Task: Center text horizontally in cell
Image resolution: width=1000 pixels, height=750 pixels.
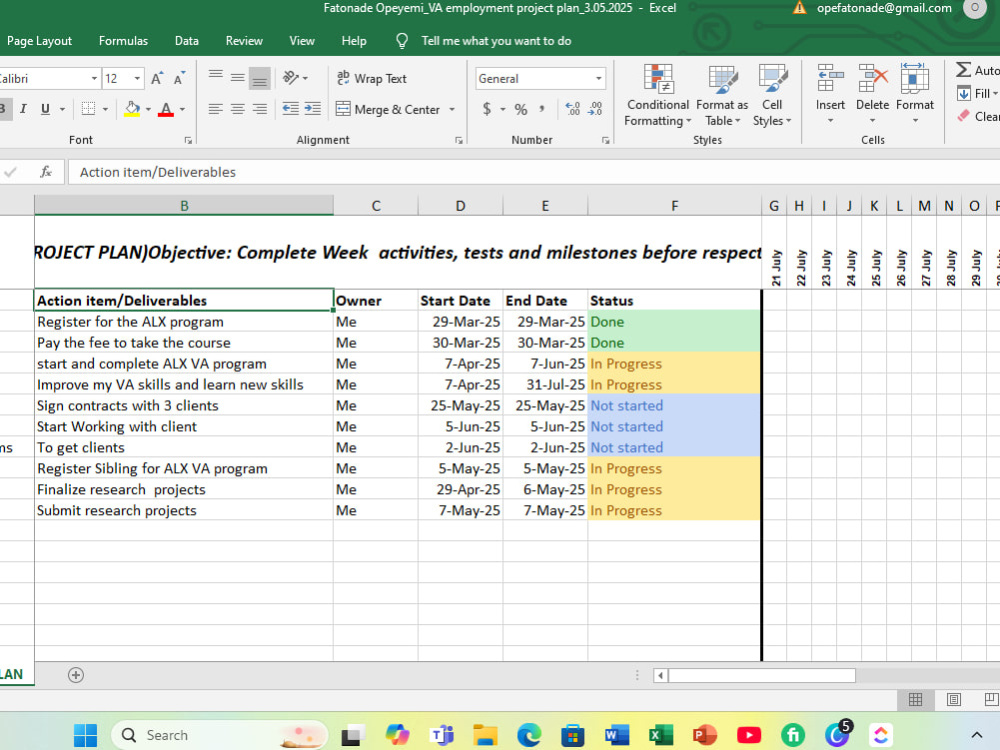Action: tap(237, 109)
